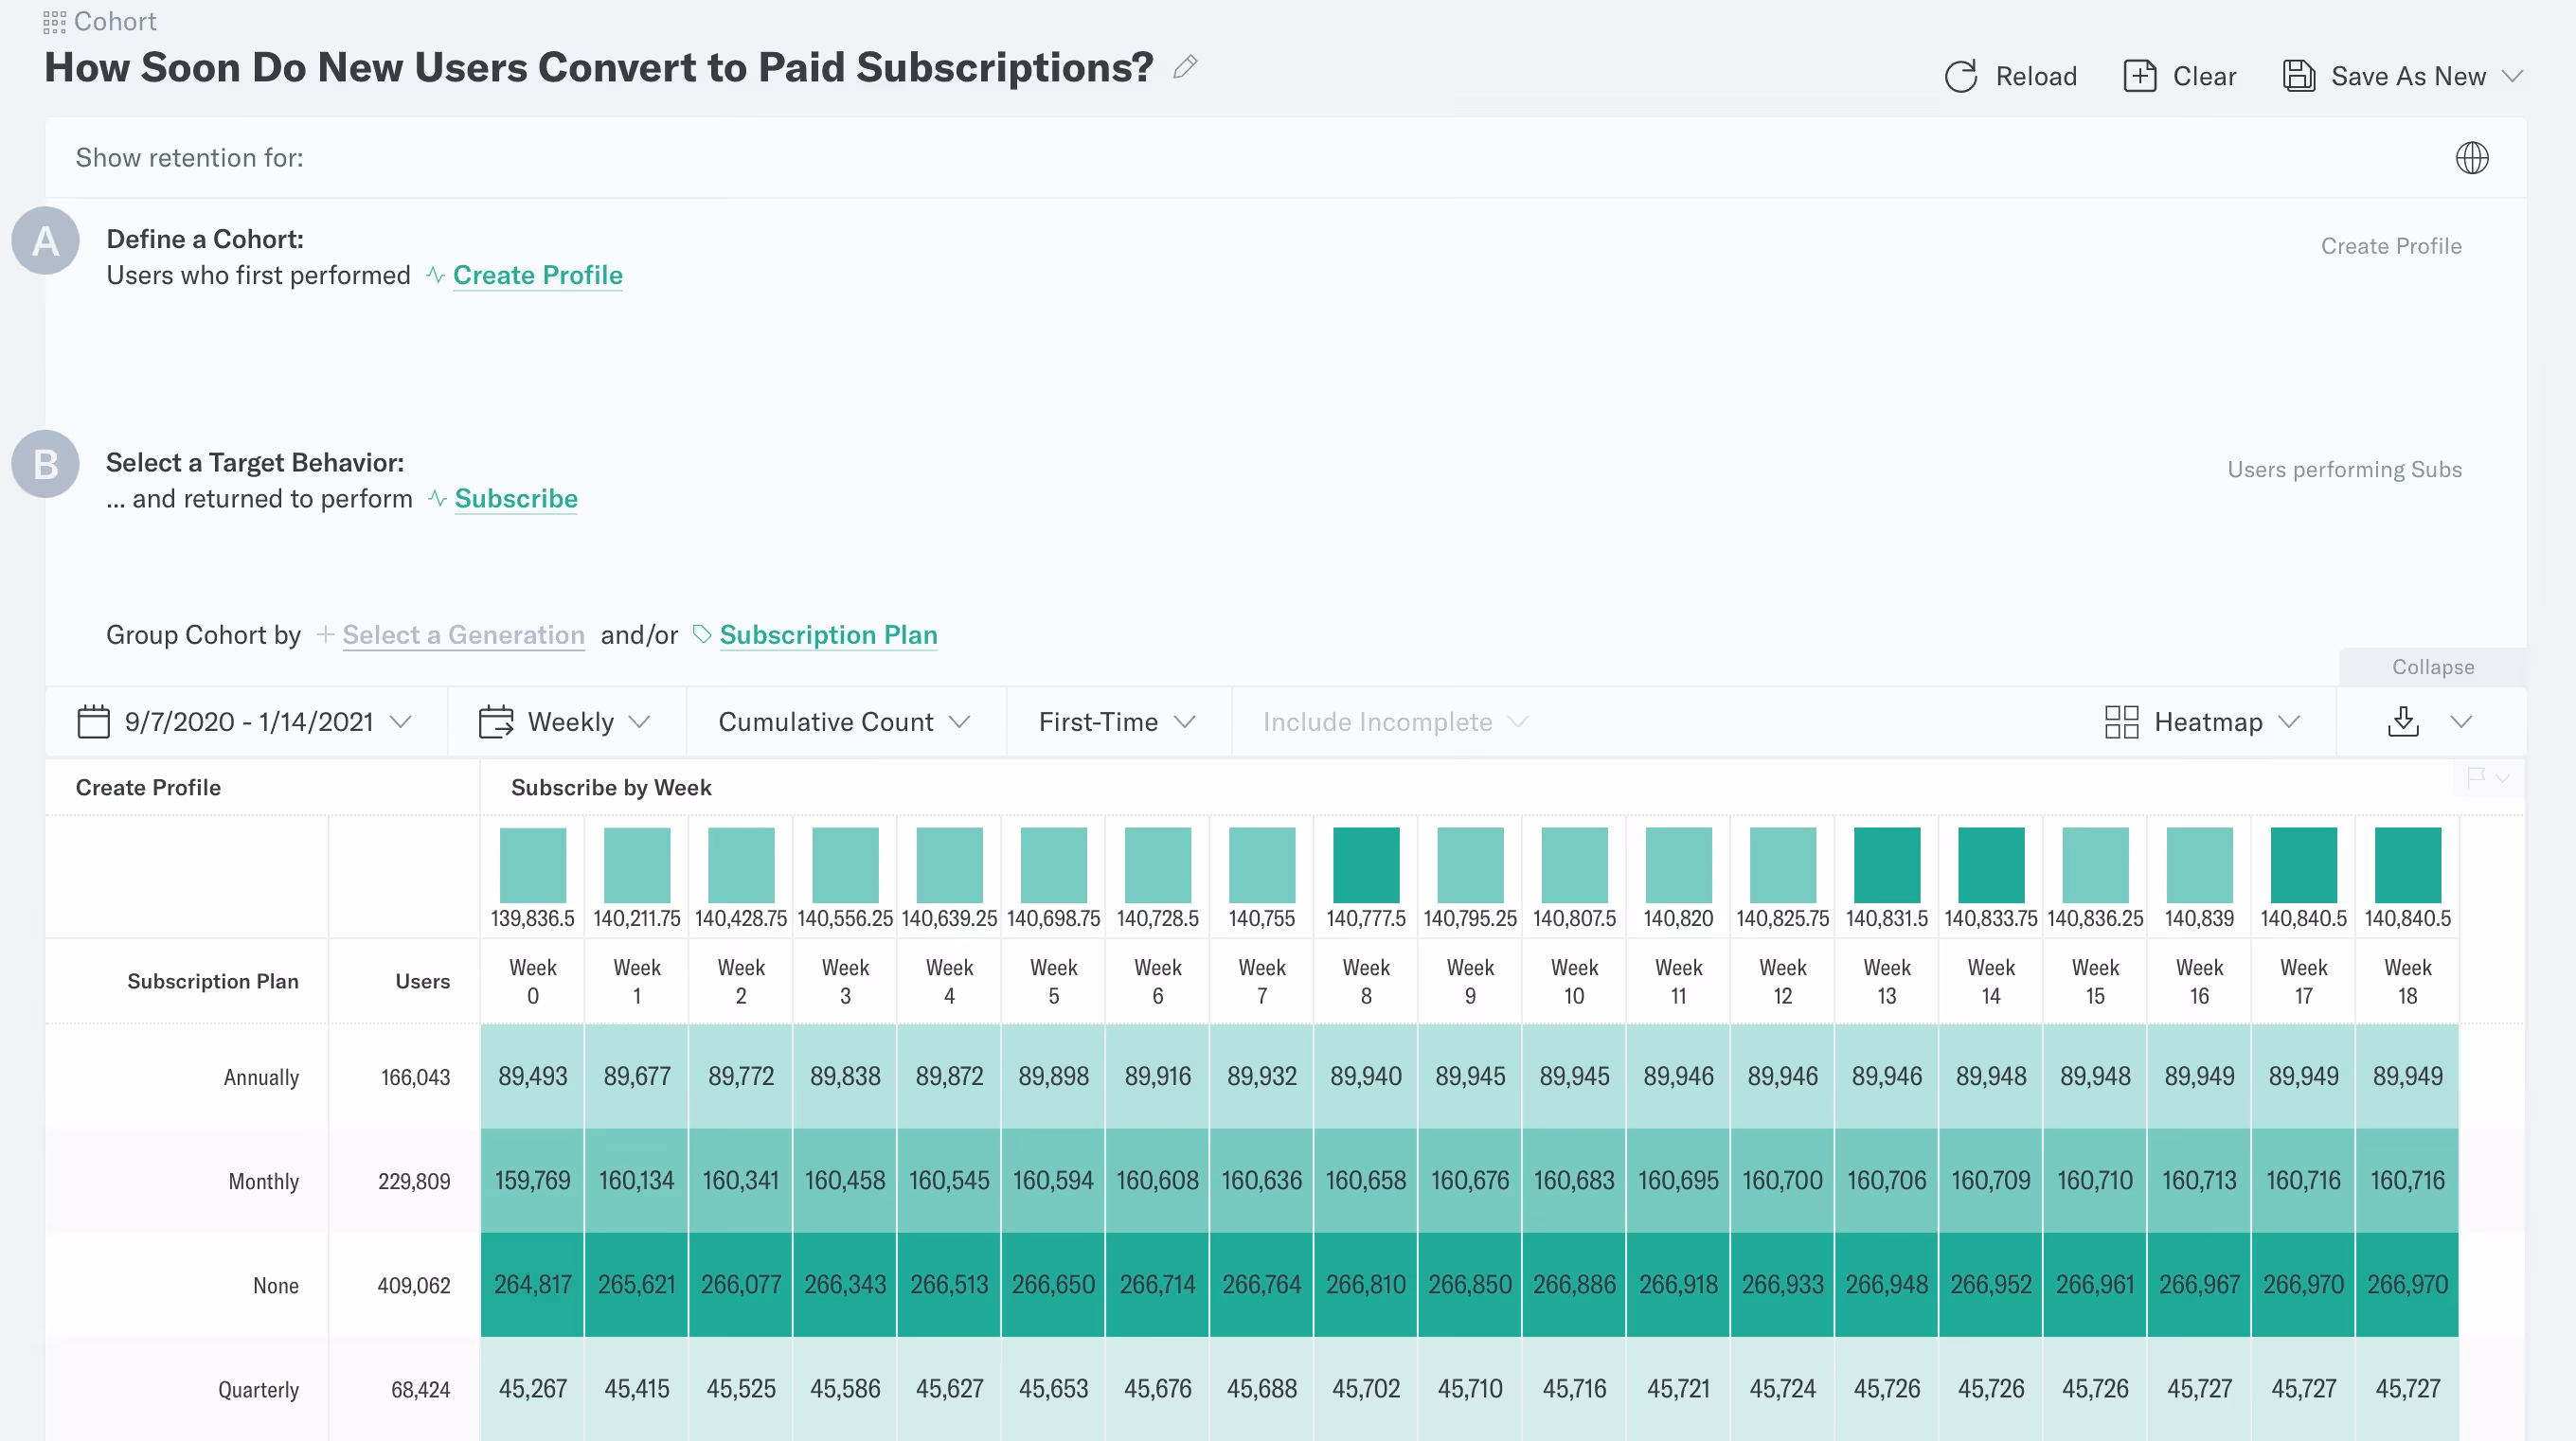Click Select a Generation option
2576x1441 pixels.
[463, 635]
